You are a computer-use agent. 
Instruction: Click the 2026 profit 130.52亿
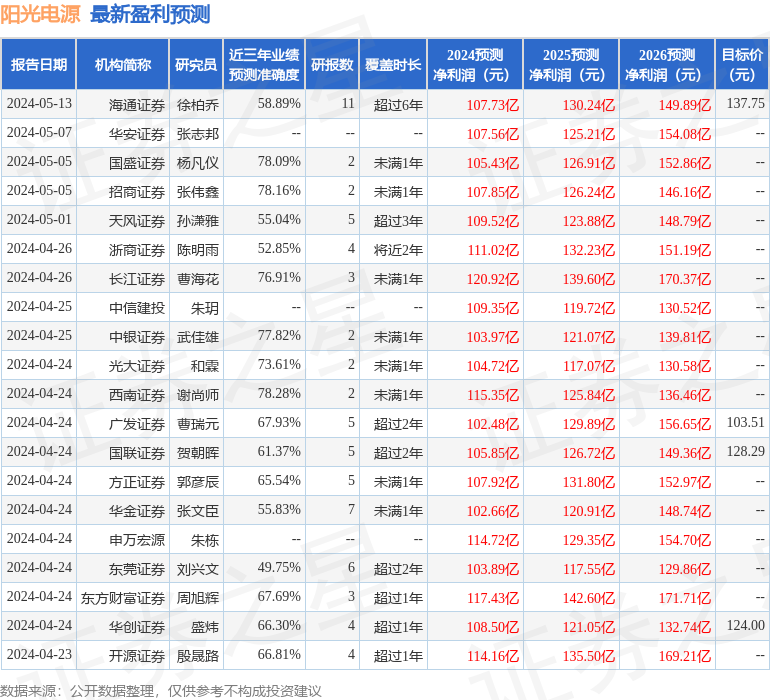tap(685, 308)
